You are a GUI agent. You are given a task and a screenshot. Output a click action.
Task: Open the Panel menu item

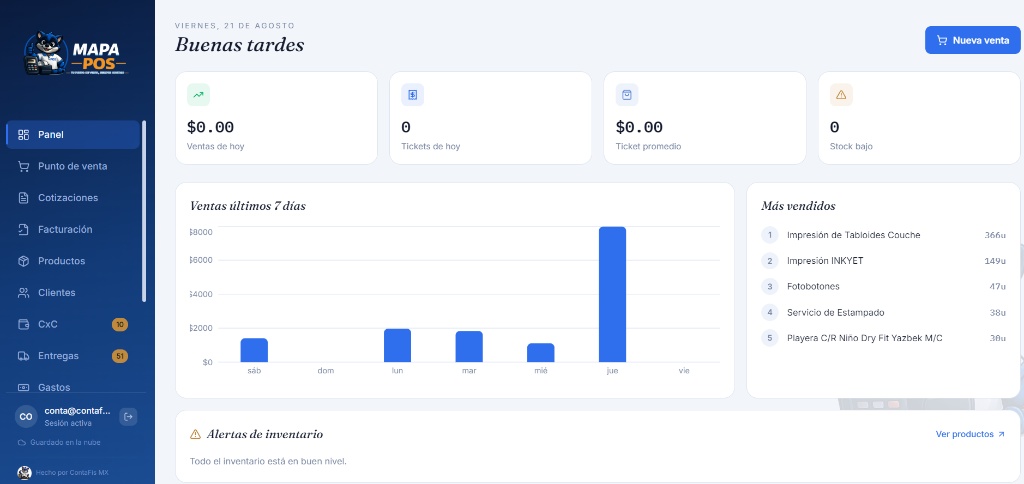coord(73,135)
